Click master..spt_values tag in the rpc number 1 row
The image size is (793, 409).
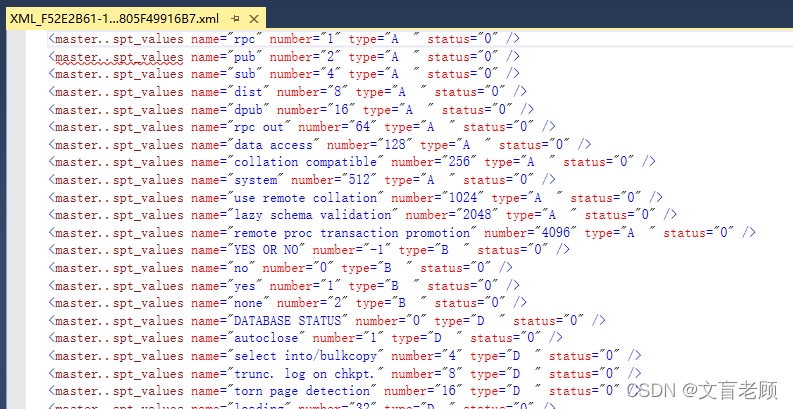119,39
